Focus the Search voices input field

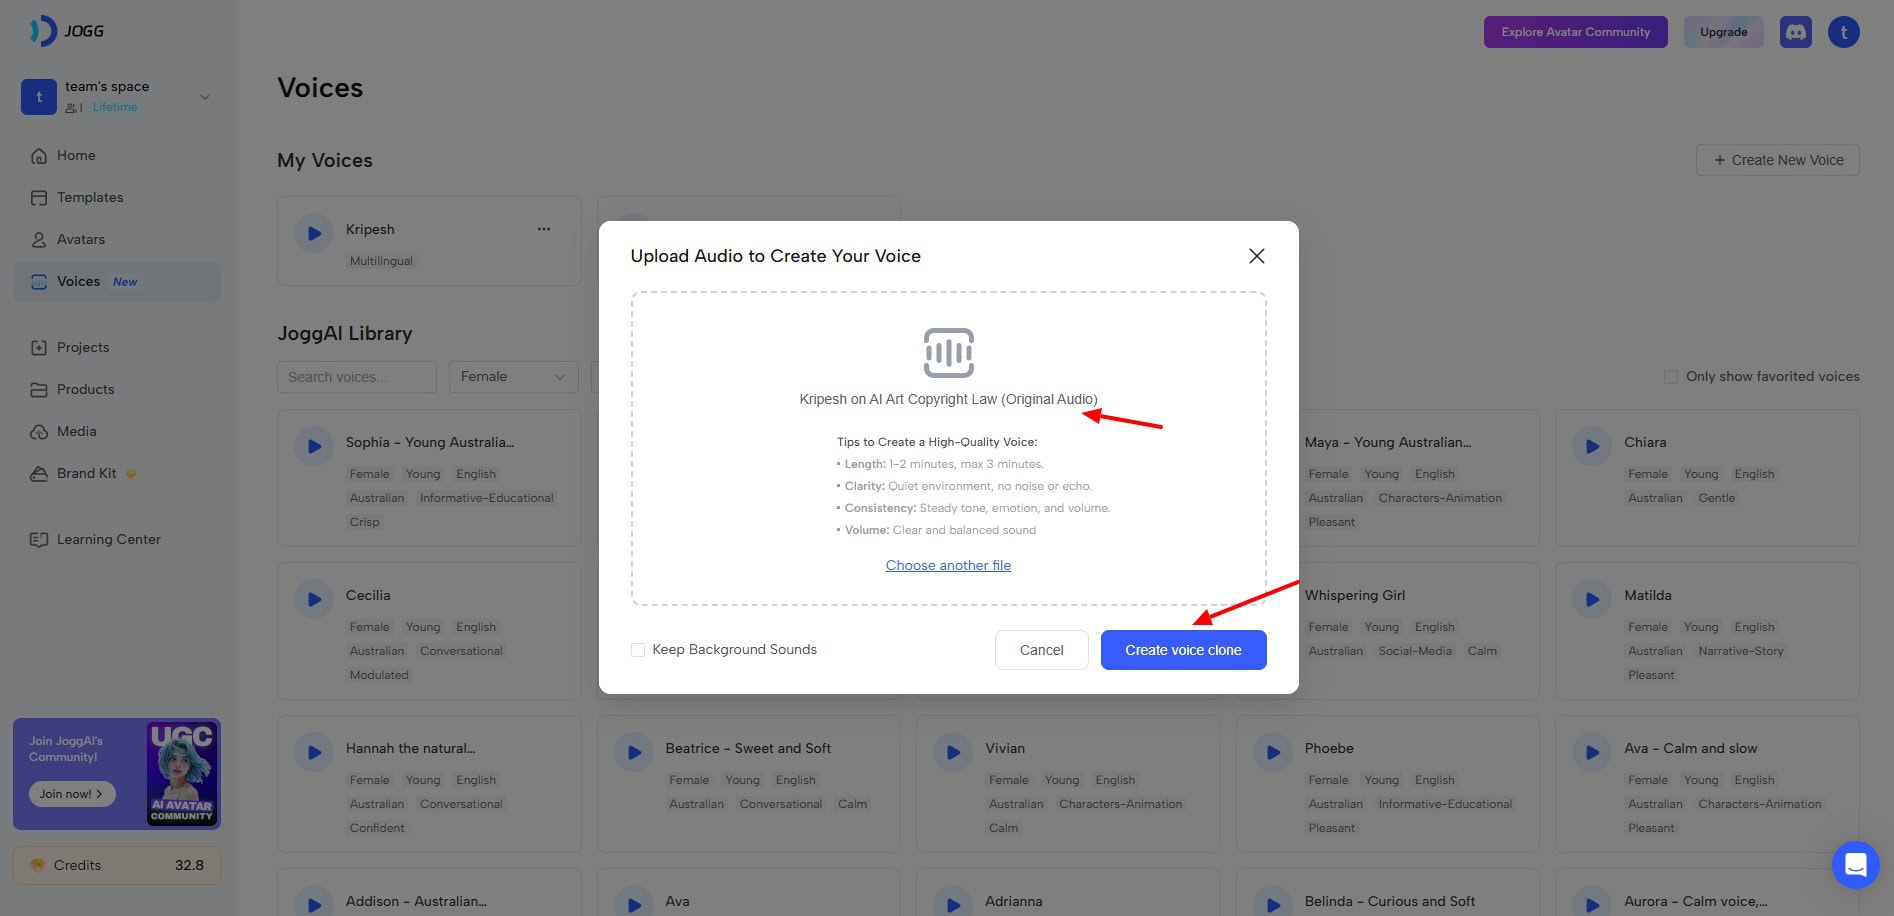coord(356,377)
